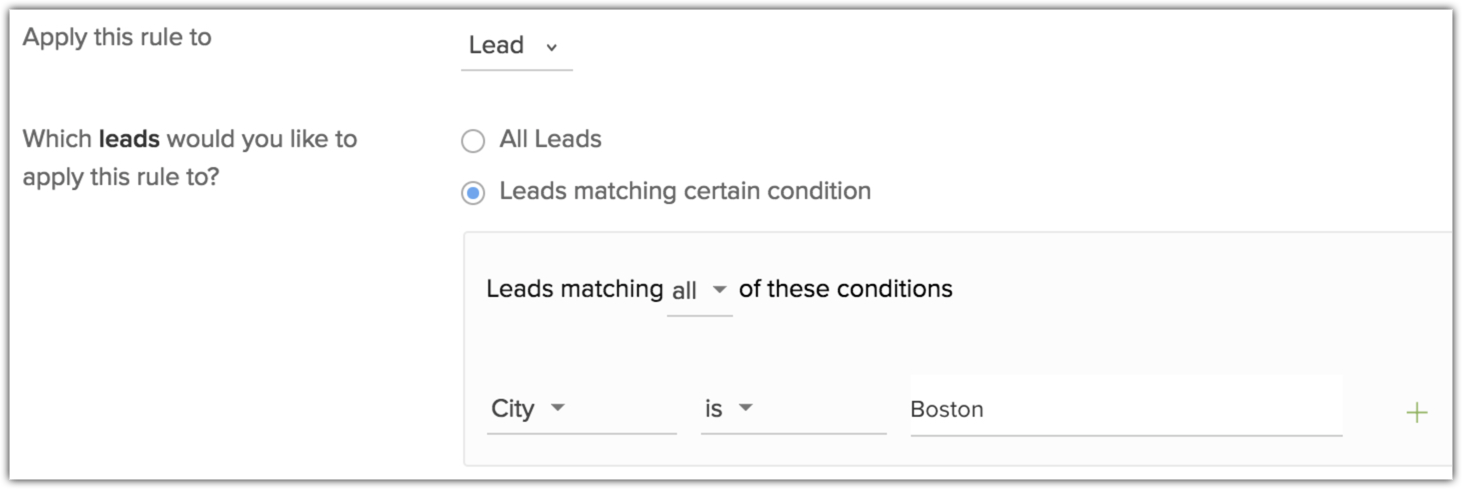
Task: Click the "Apply this rule to" label
Action: click(x=117, y=38)
